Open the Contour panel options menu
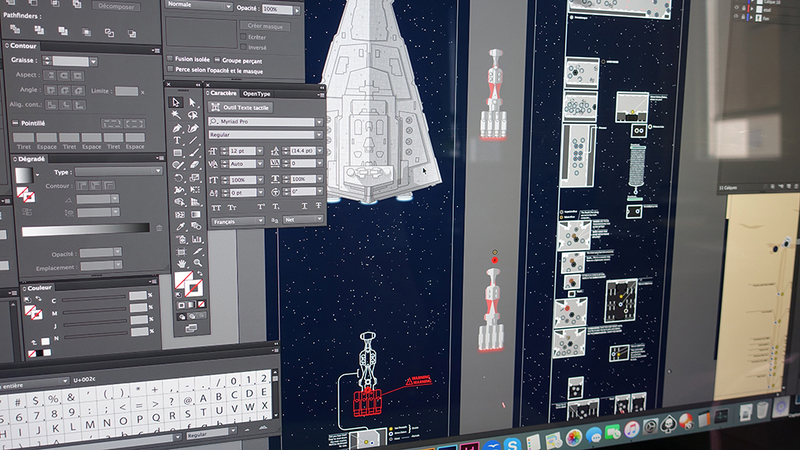The width and height of the screenshot is (800, 450). (156, 51)
